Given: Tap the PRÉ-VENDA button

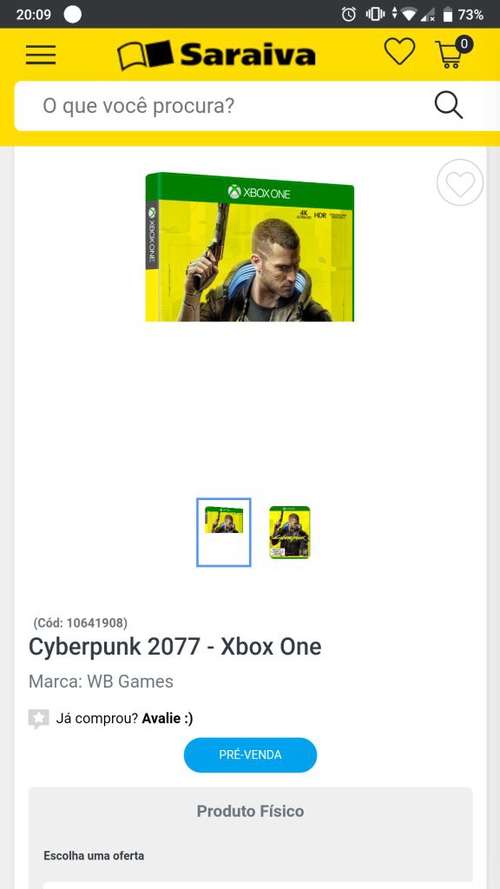Looking at the screenshot, I should [x=250, y=755].
